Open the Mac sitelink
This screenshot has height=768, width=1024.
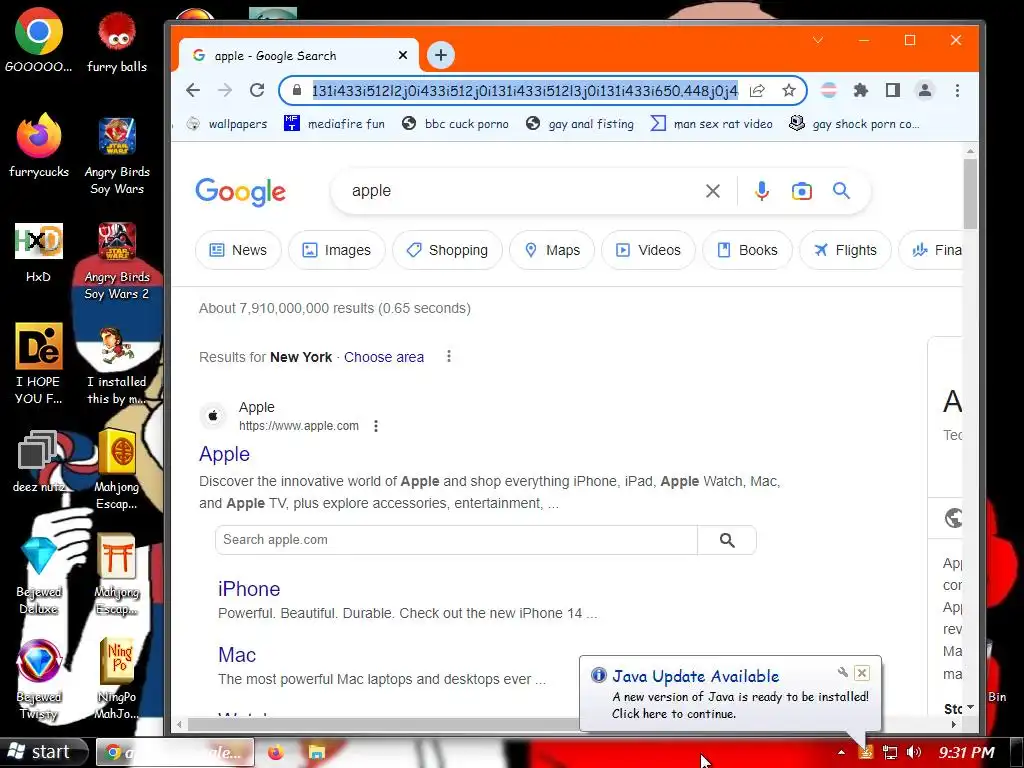click(237, 655)
